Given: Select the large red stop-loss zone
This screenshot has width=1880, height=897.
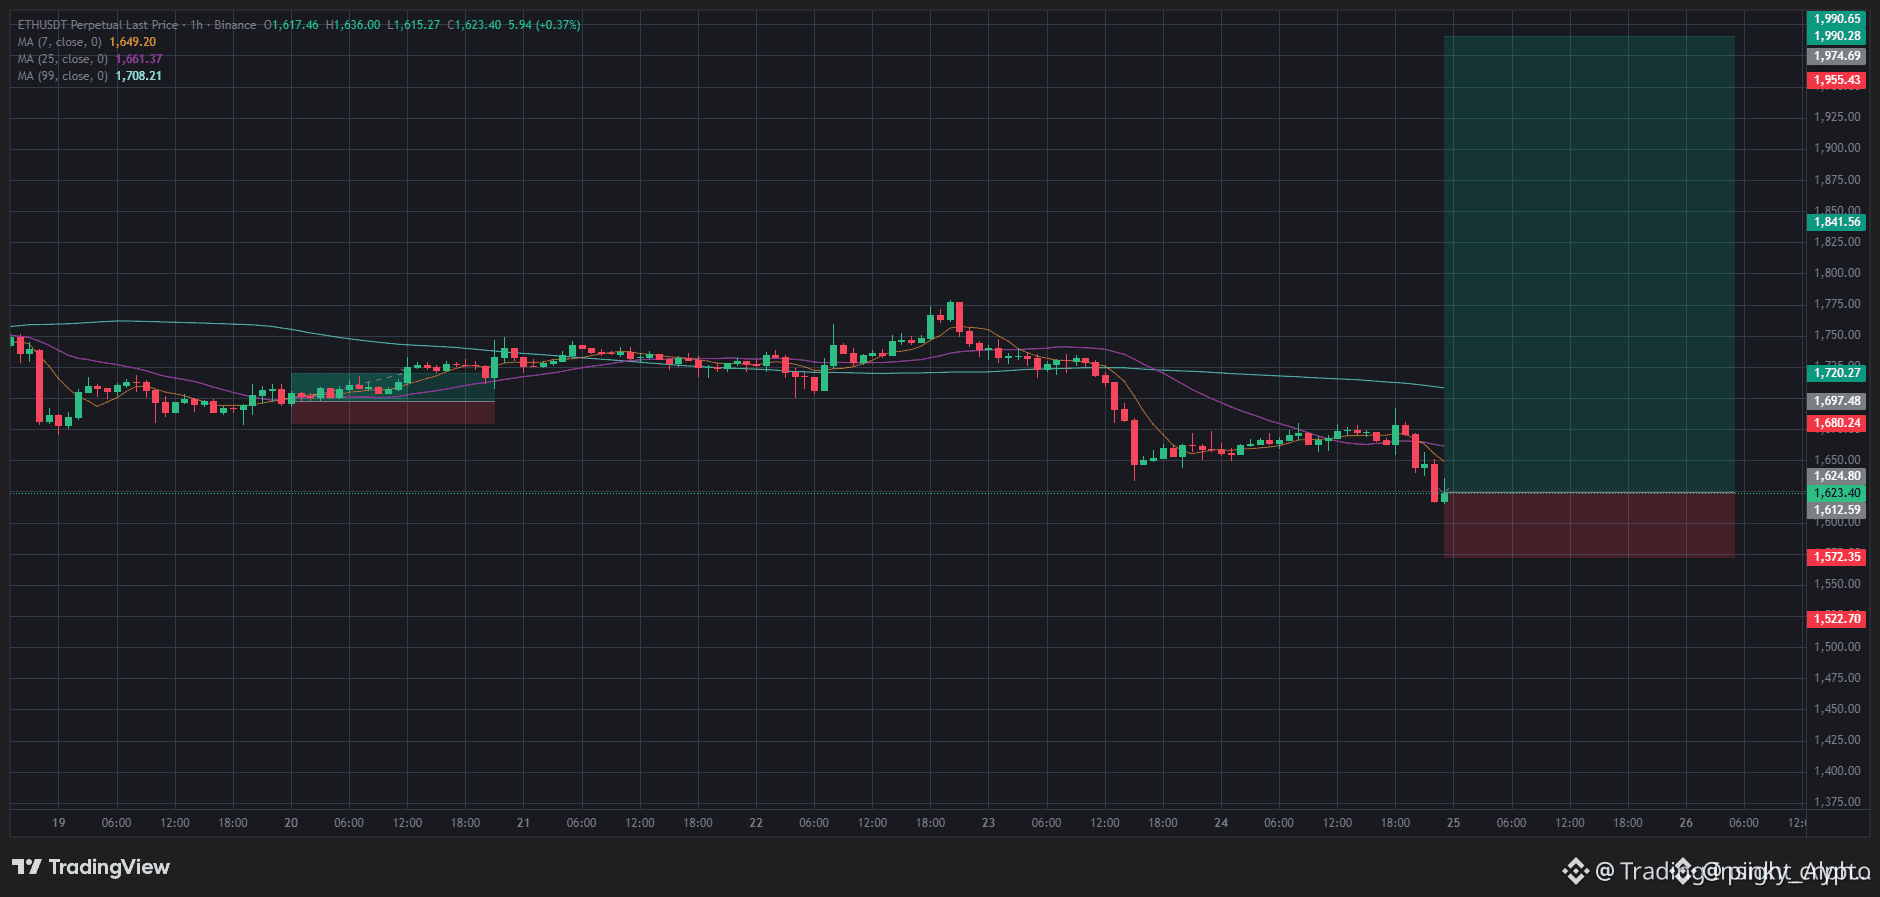Looking at the screenshot, I should point(1589,525).
